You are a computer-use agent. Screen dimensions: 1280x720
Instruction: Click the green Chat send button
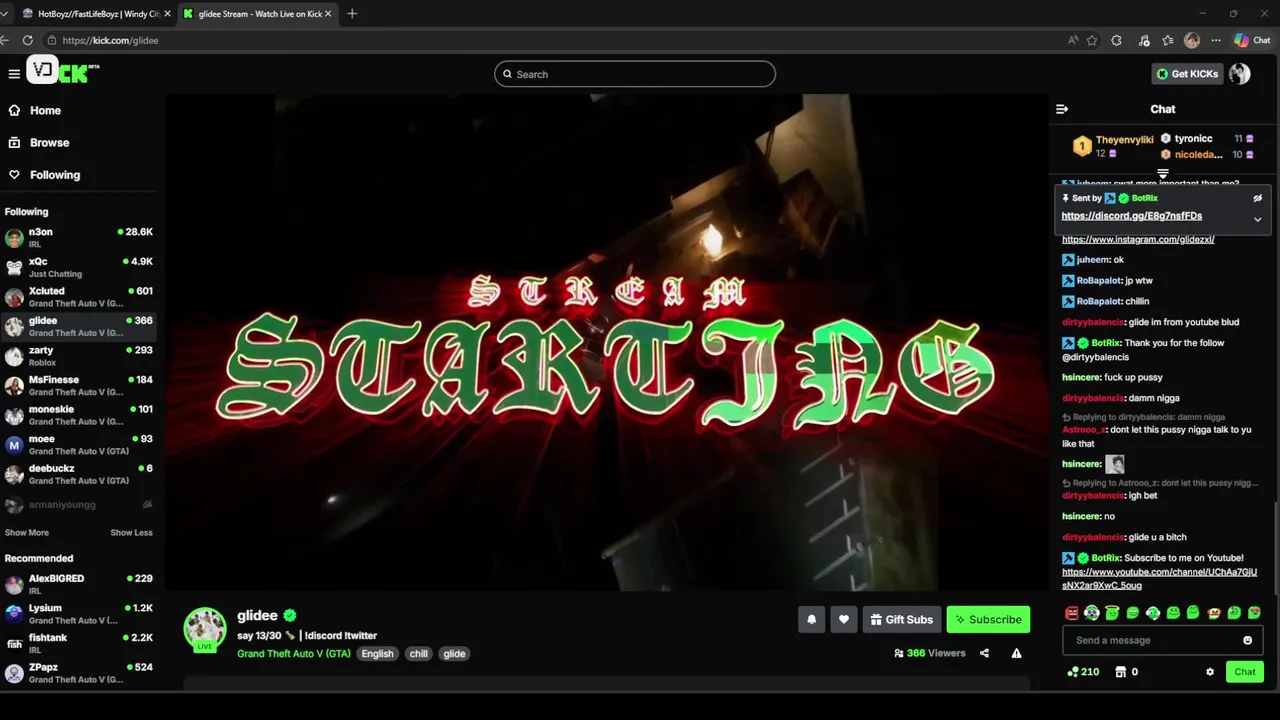coord(1245,672)
